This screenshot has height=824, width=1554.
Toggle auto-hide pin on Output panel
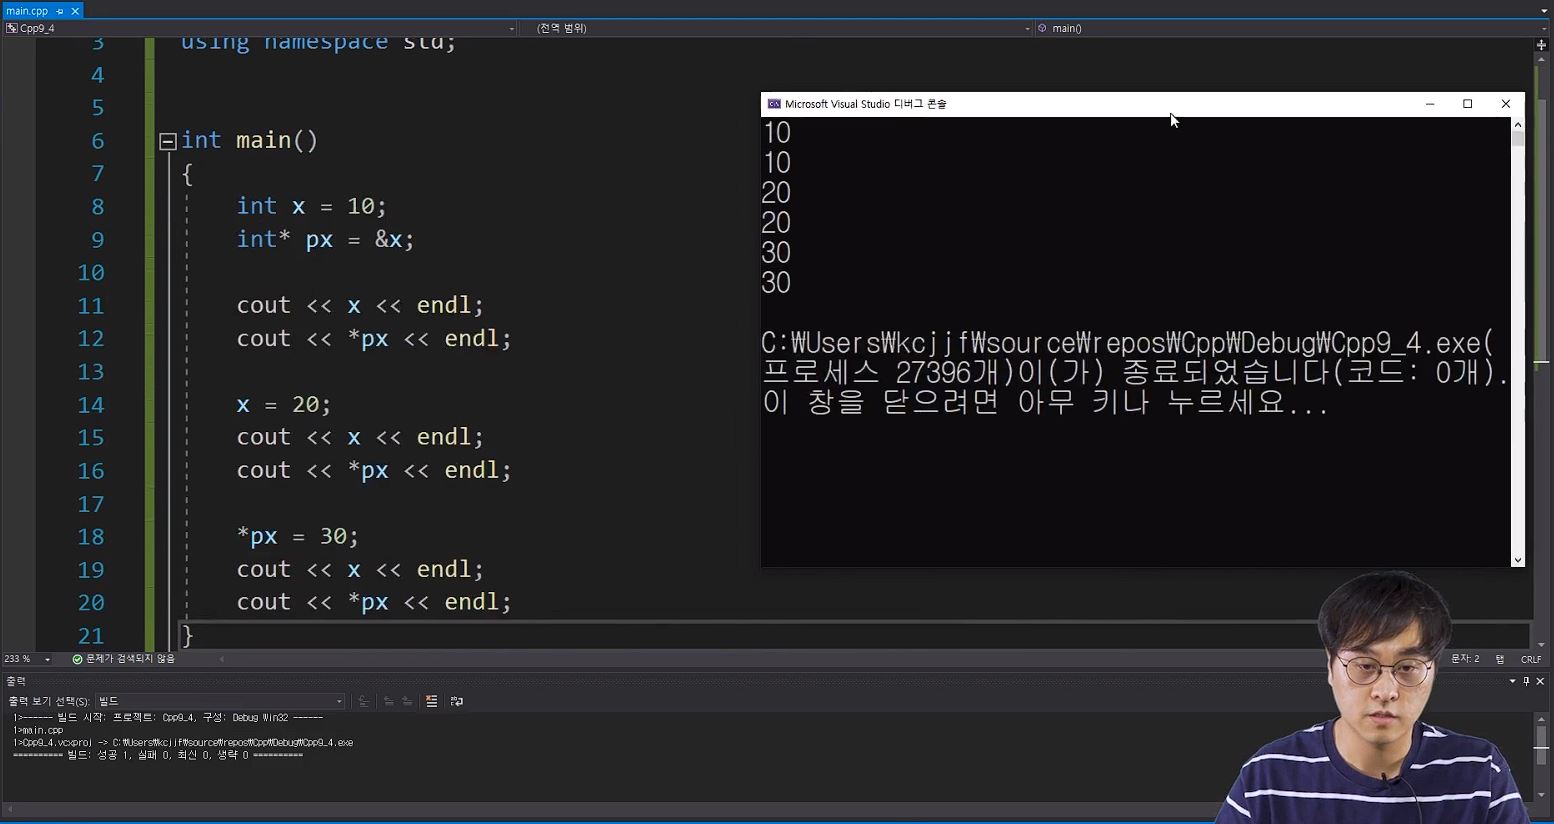(1526, 681)
